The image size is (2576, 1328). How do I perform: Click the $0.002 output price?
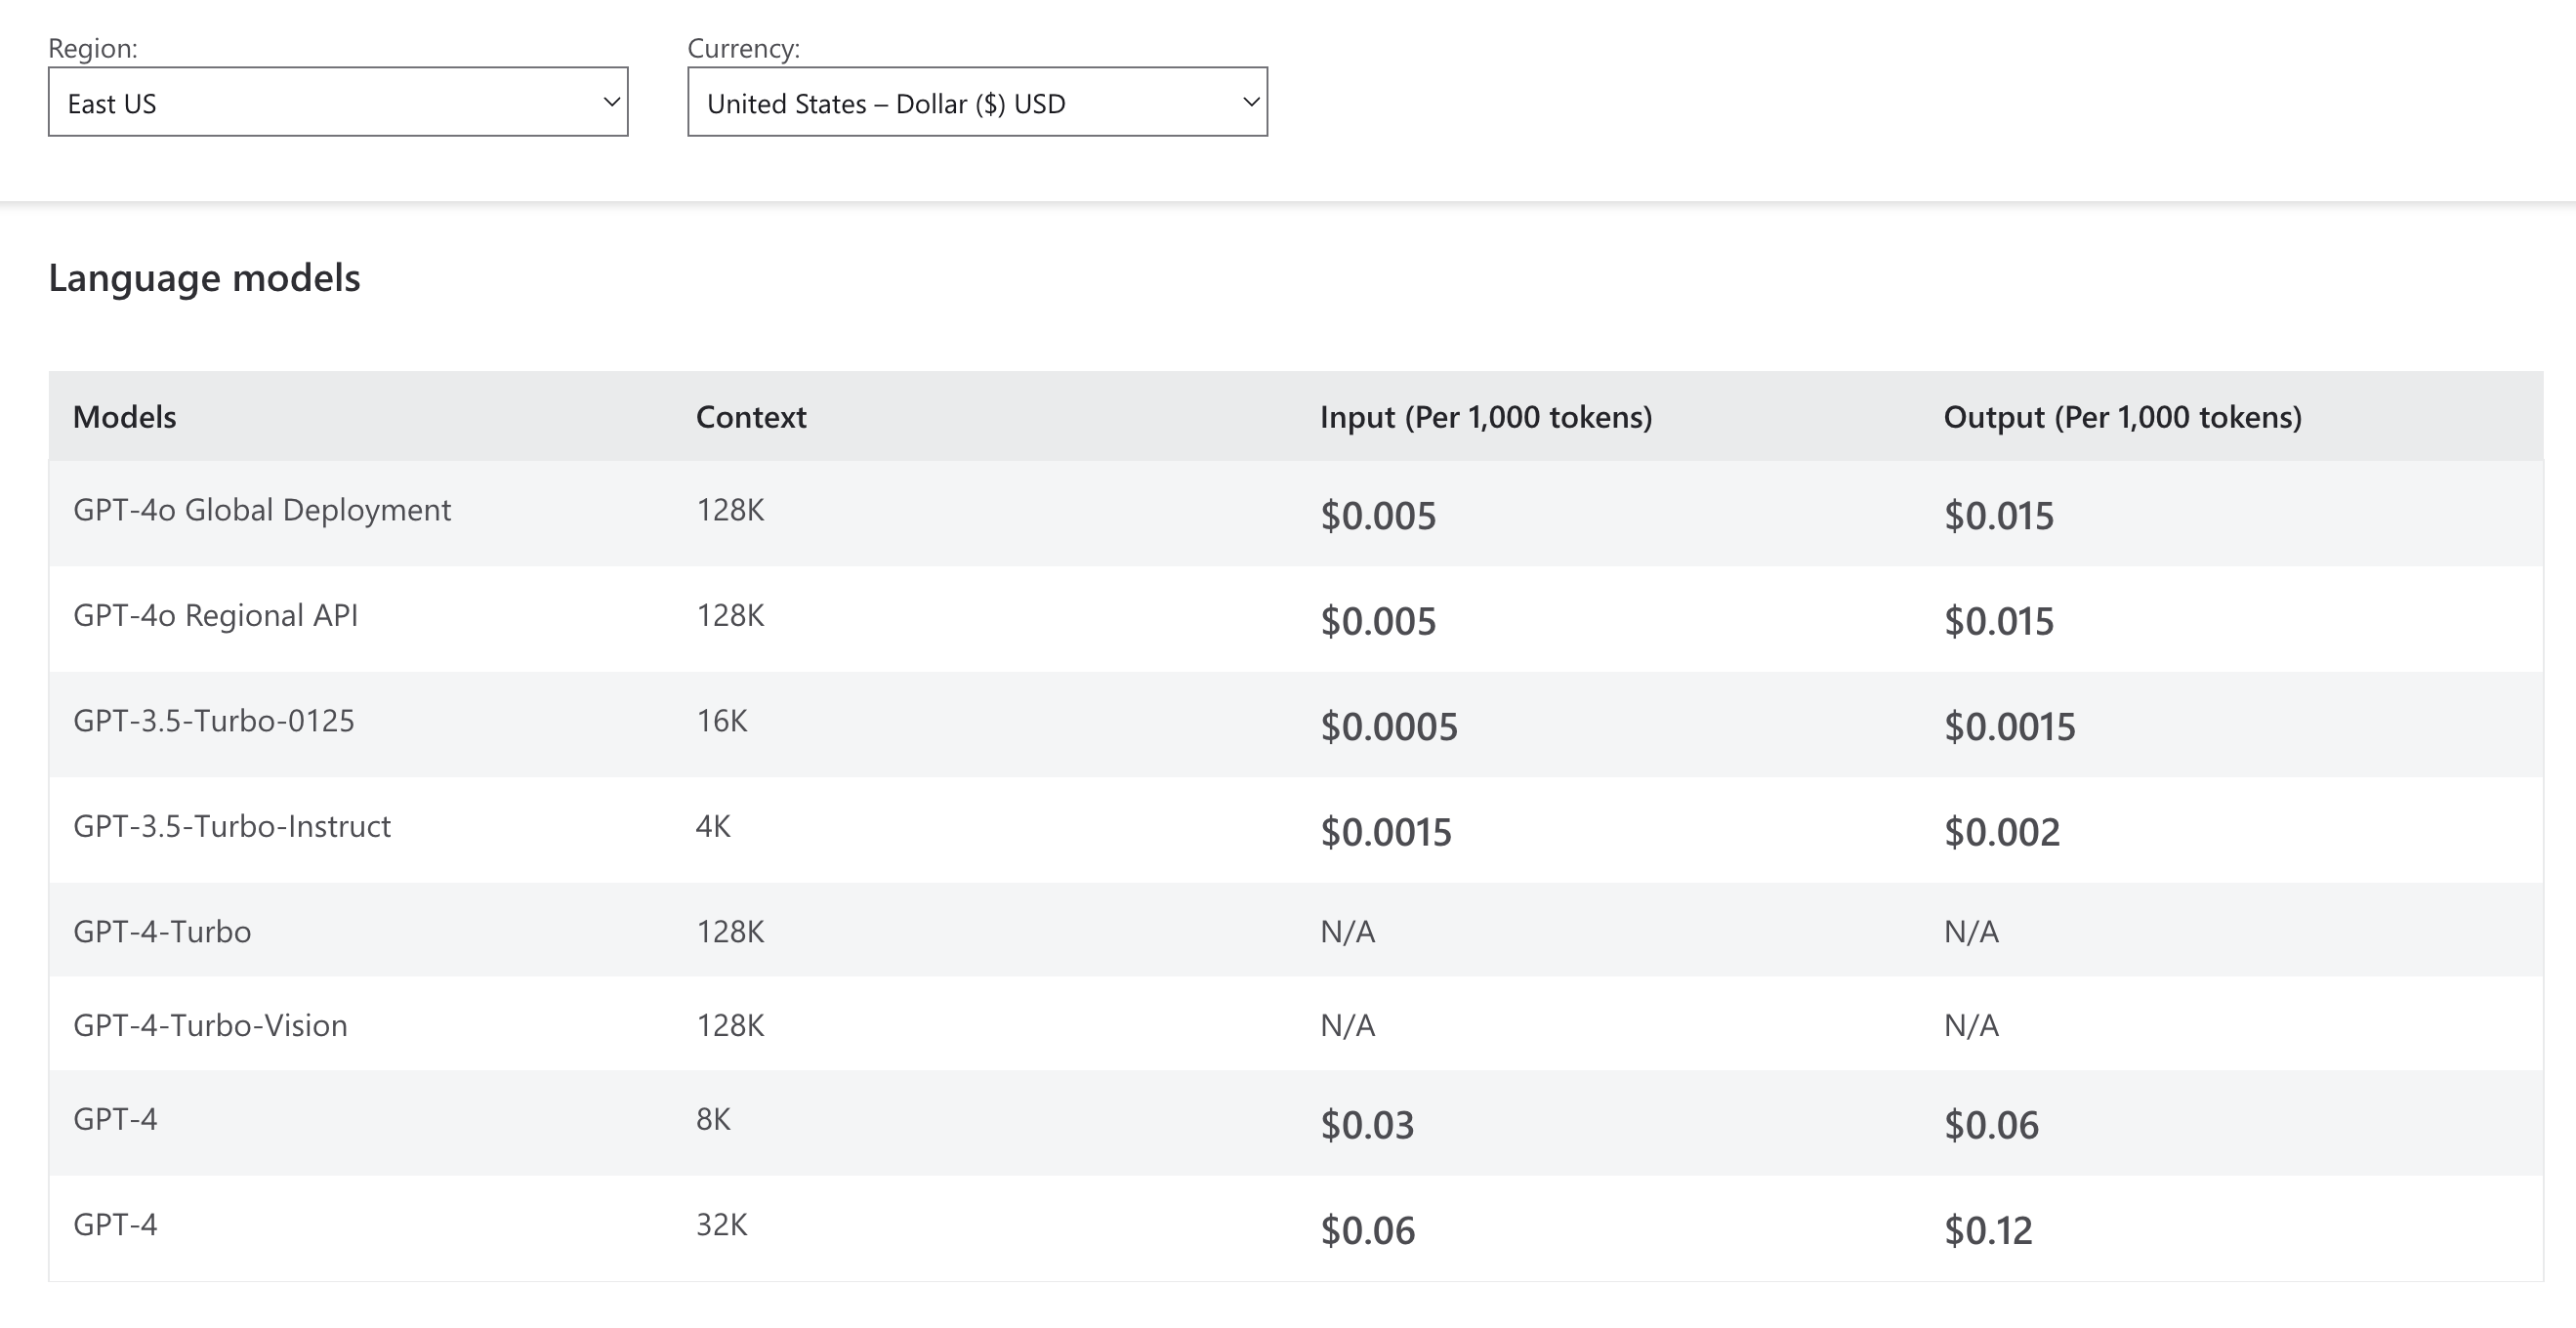(2002, 832)
